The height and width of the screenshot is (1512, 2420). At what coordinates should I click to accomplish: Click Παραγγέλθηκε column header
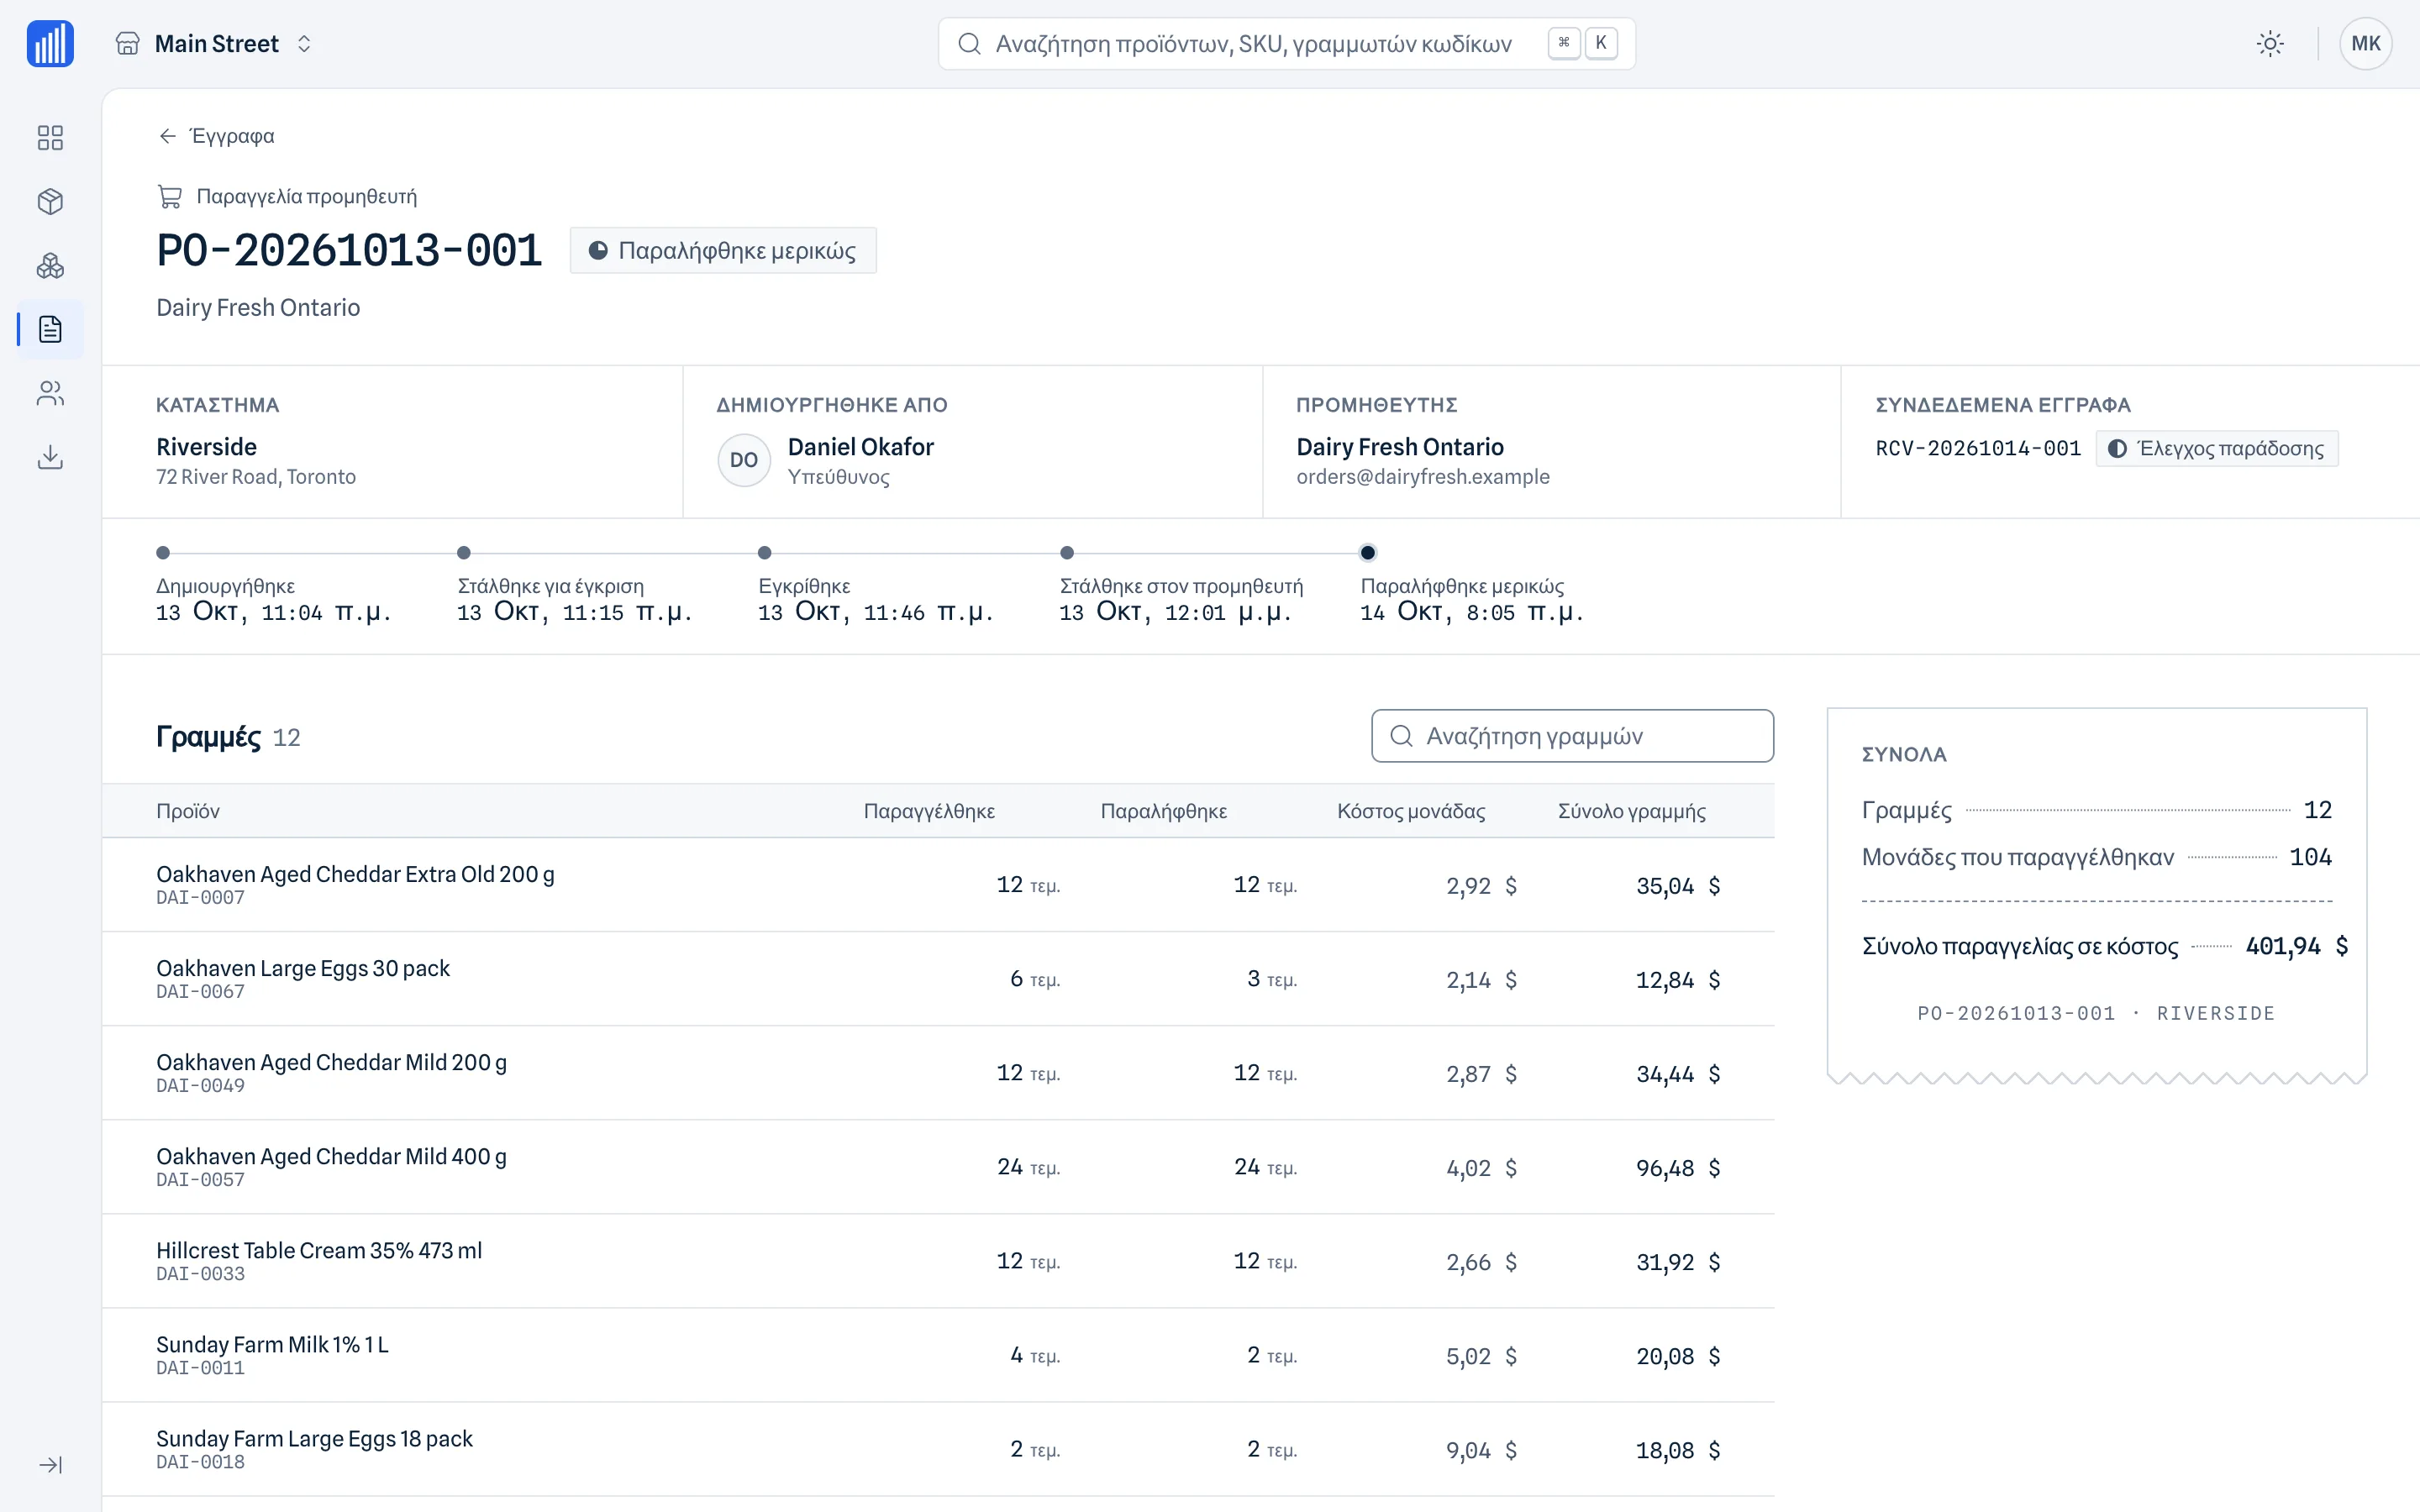pyautogui.click(x=929, y=811)
